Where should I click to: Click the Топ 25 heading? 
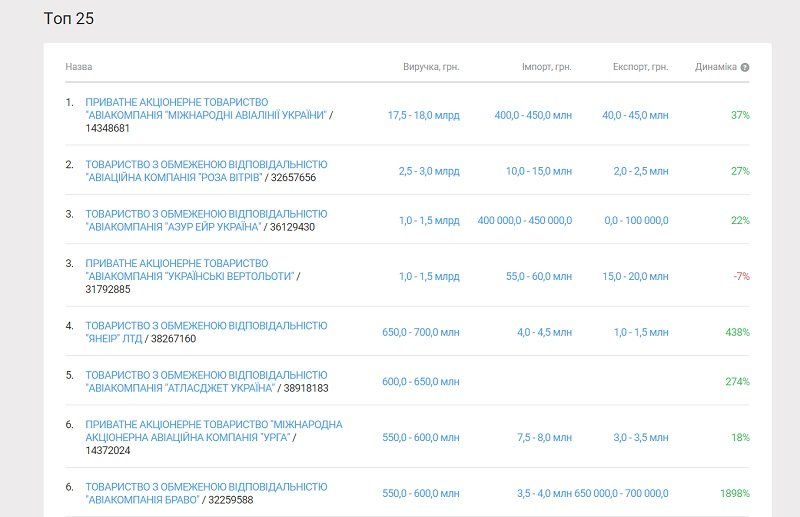[69, 18]
